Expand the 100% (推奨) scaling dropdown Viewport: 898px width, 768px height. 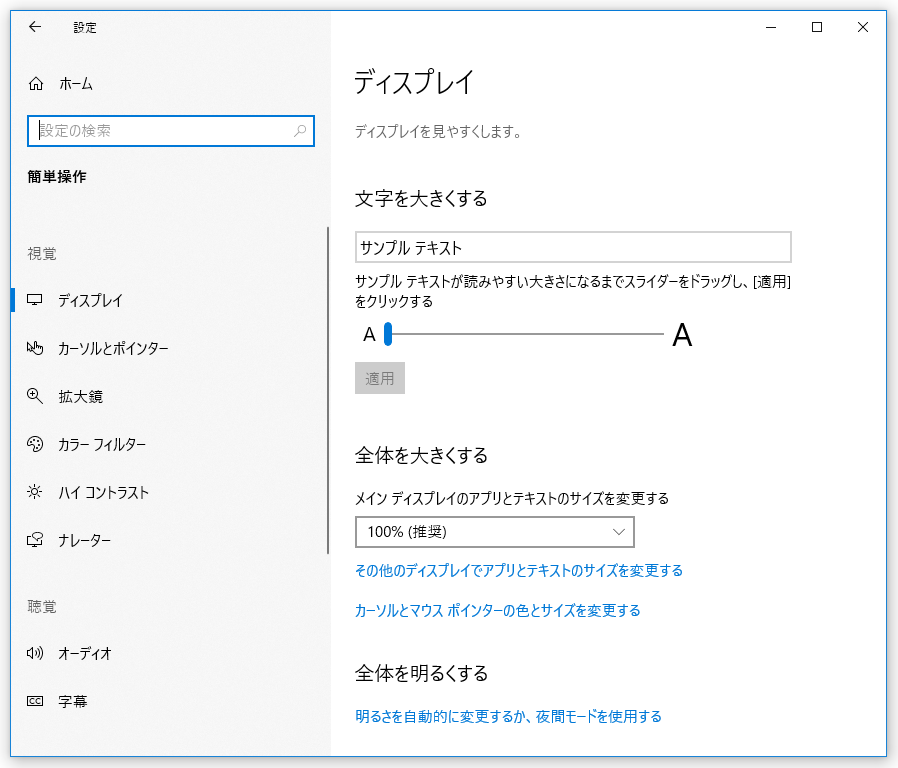[495, 532]
